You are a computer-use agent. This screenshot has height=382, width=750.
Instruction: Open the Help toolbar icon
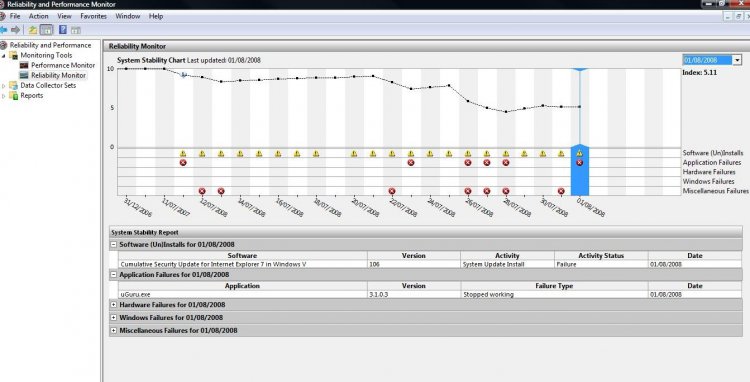[63, 30]
